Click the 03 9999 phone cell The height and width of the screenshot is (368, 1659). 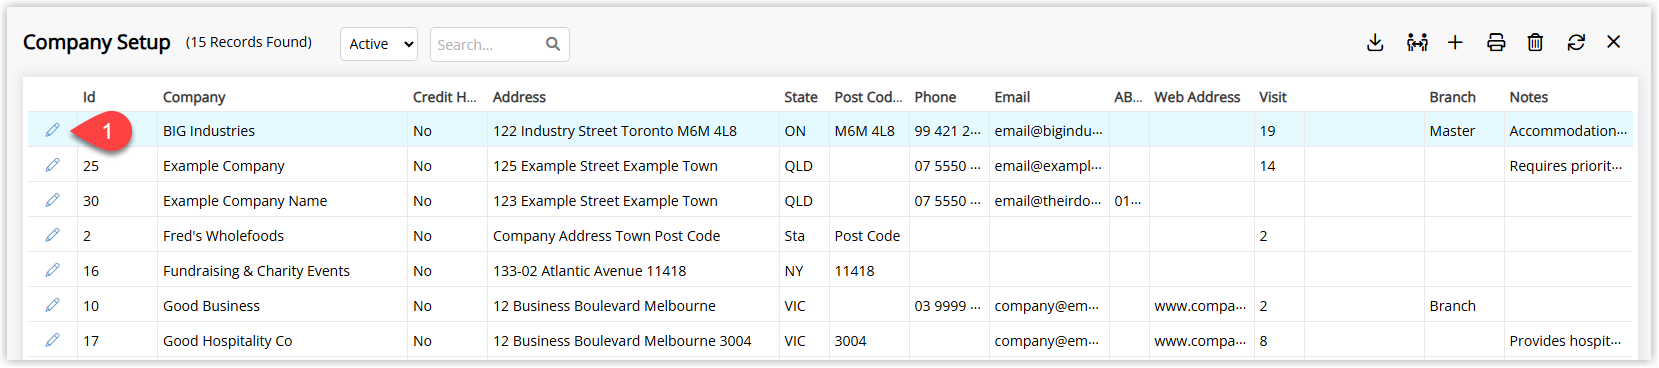tap(948, 306)
